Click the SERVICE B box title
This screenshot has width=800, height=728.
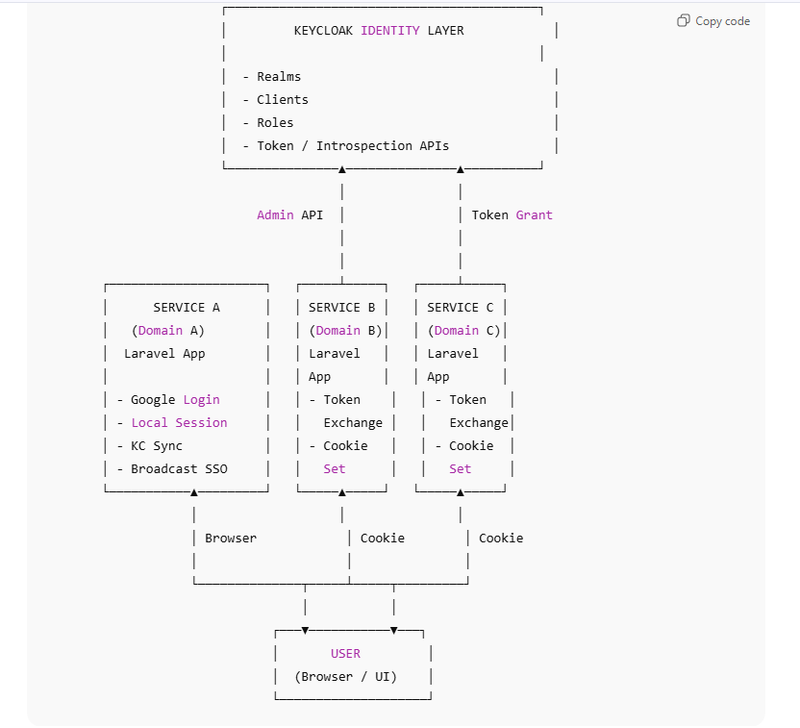(x=341, y=308)
